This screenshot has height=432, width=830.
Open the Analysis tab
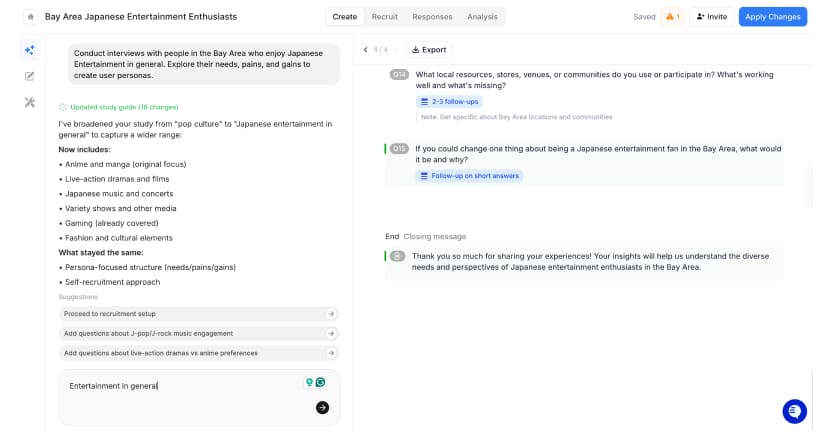click(482, 17)
